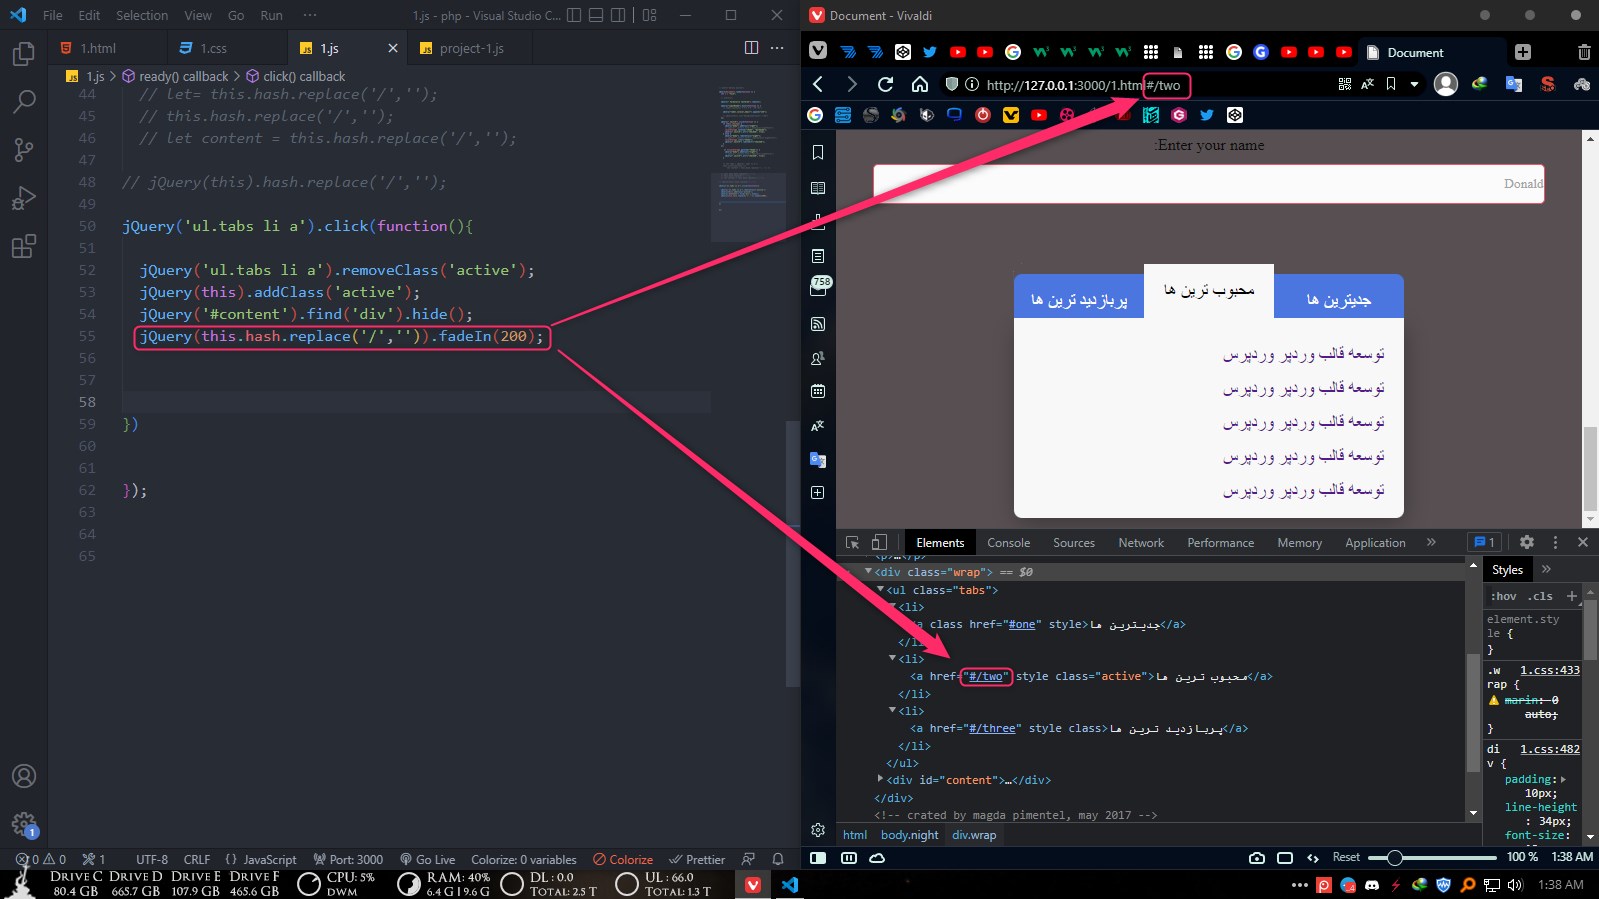This screenshot has height=899, width=1599.
Task: Reload the page in Vivaldi
Action: (885, 85)
